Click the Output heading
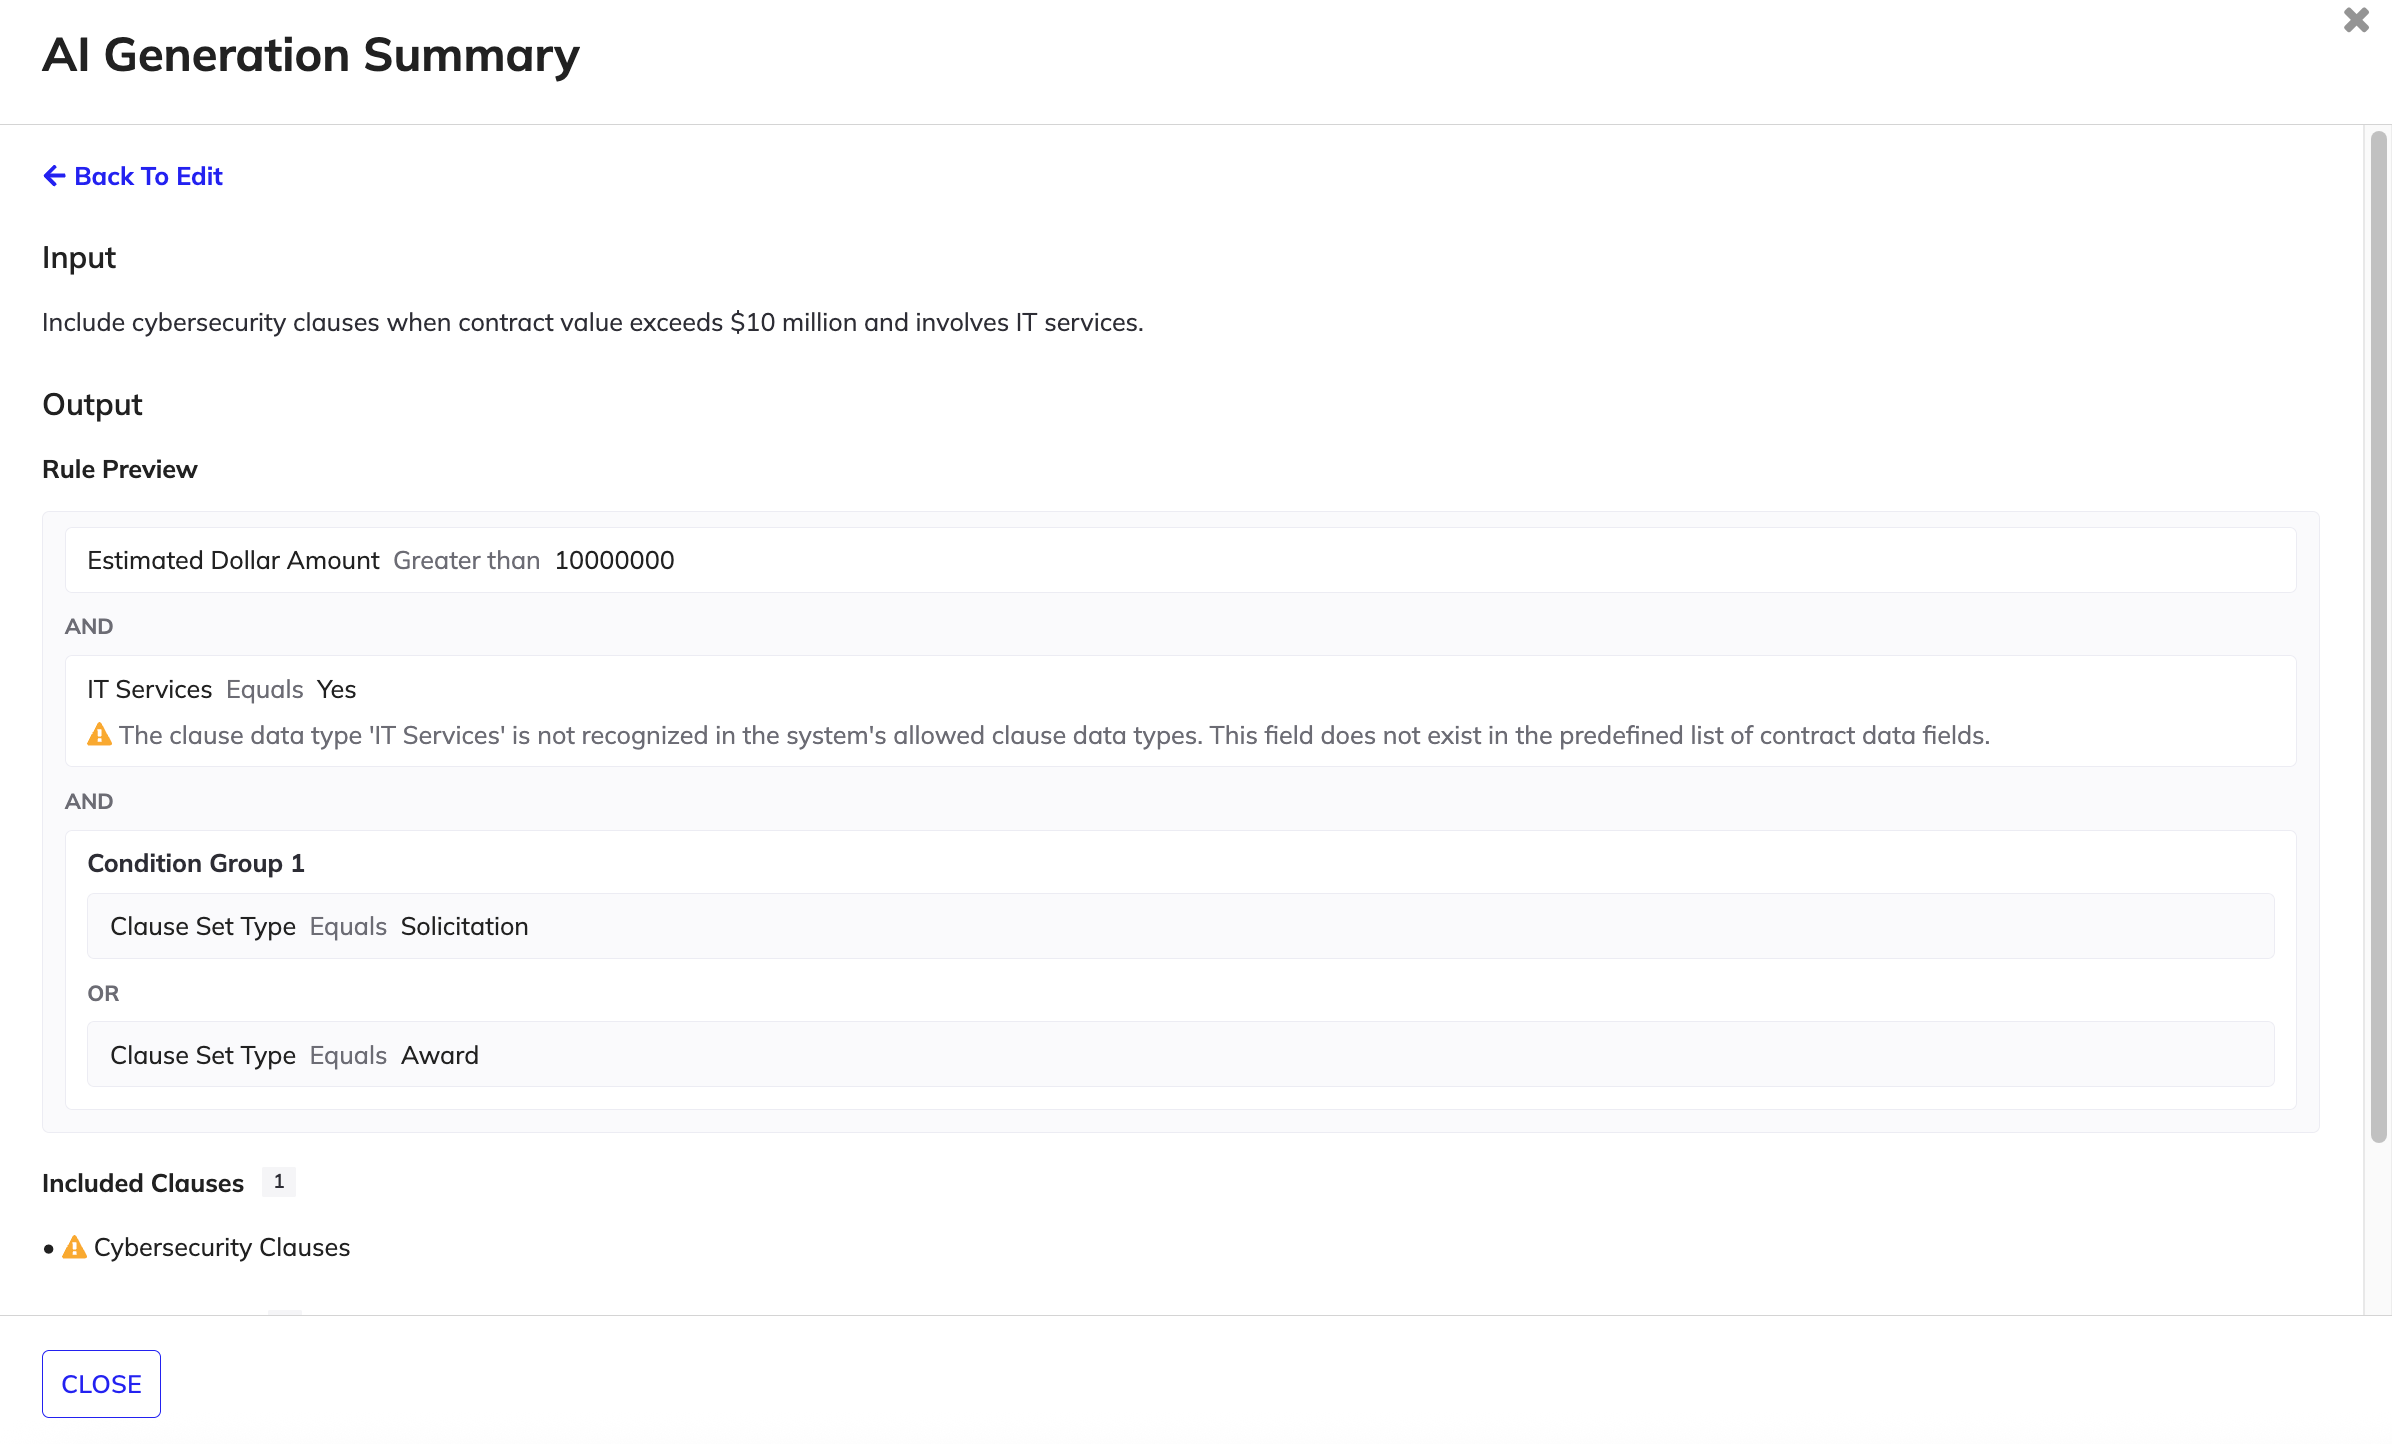Image resolution: width=2392 pixels, height=1444 pixels. pyautogui.click(x=92, y=404)
